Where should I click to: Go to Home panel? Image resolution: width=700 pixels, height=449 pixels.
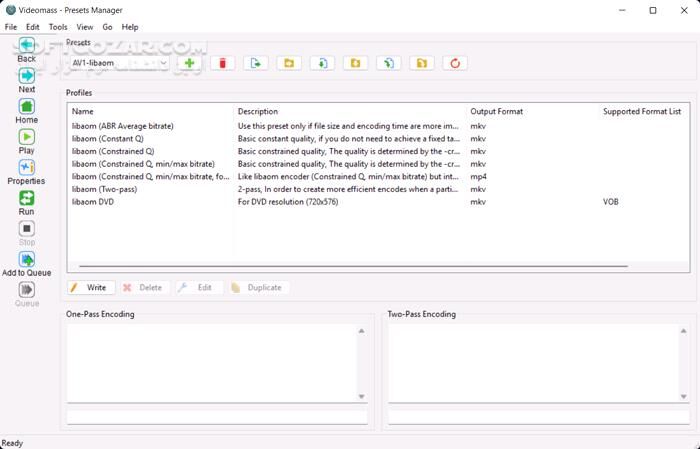[x=27, y=106]
